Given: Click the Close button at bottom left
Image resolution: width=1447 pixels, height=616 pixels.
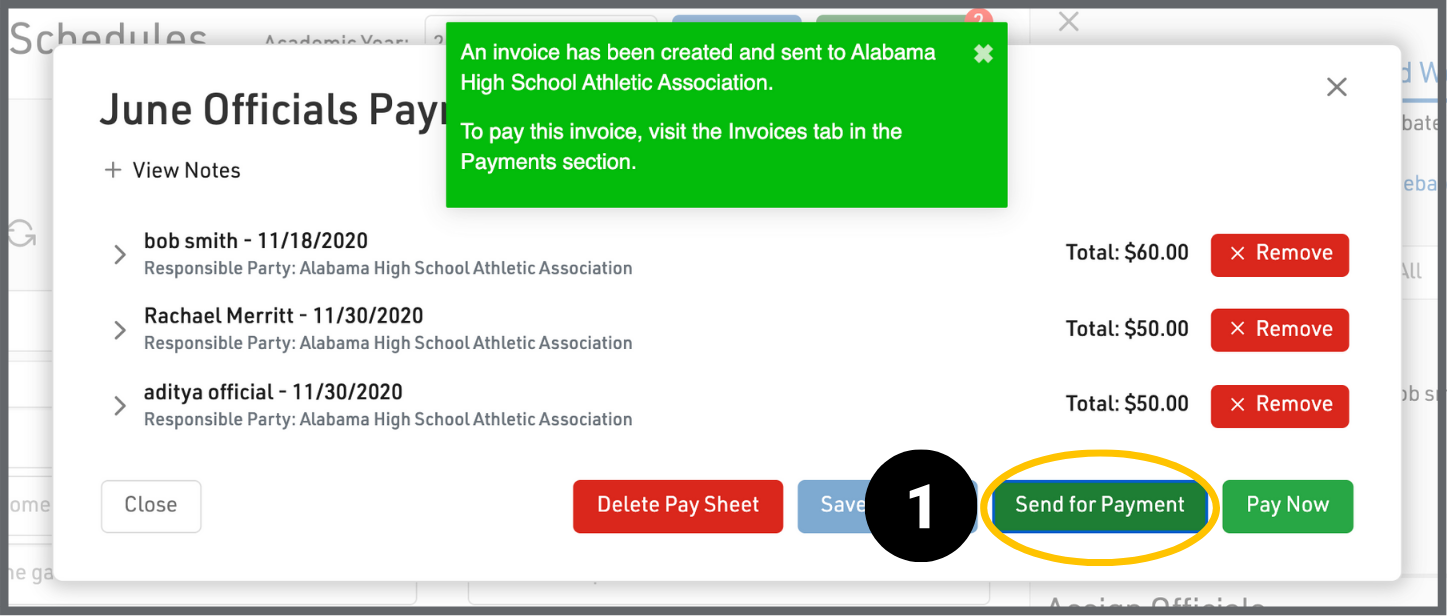Looking at the screenshot, I should 151,506.
